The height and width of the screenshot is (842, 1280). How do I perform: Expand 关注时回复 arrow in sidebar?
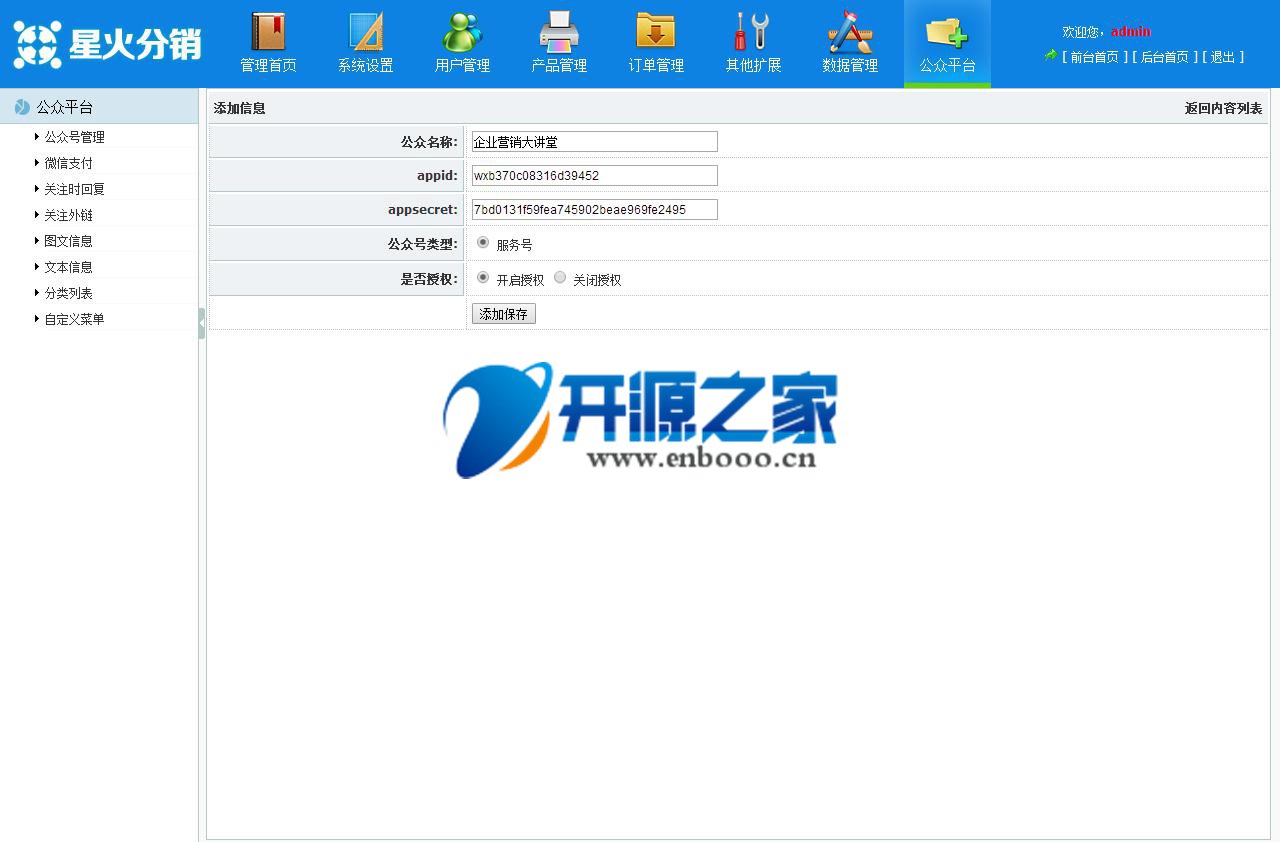(37, 188)
